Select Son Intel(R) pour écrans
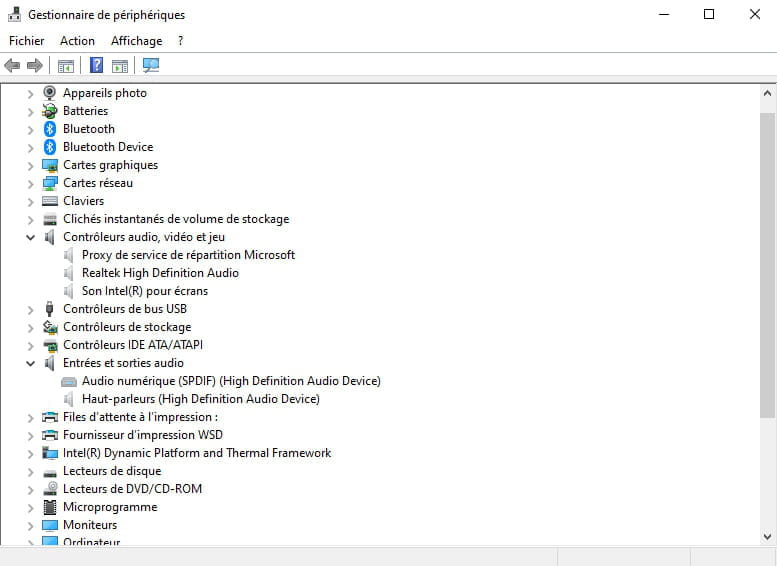 (145, 291)
